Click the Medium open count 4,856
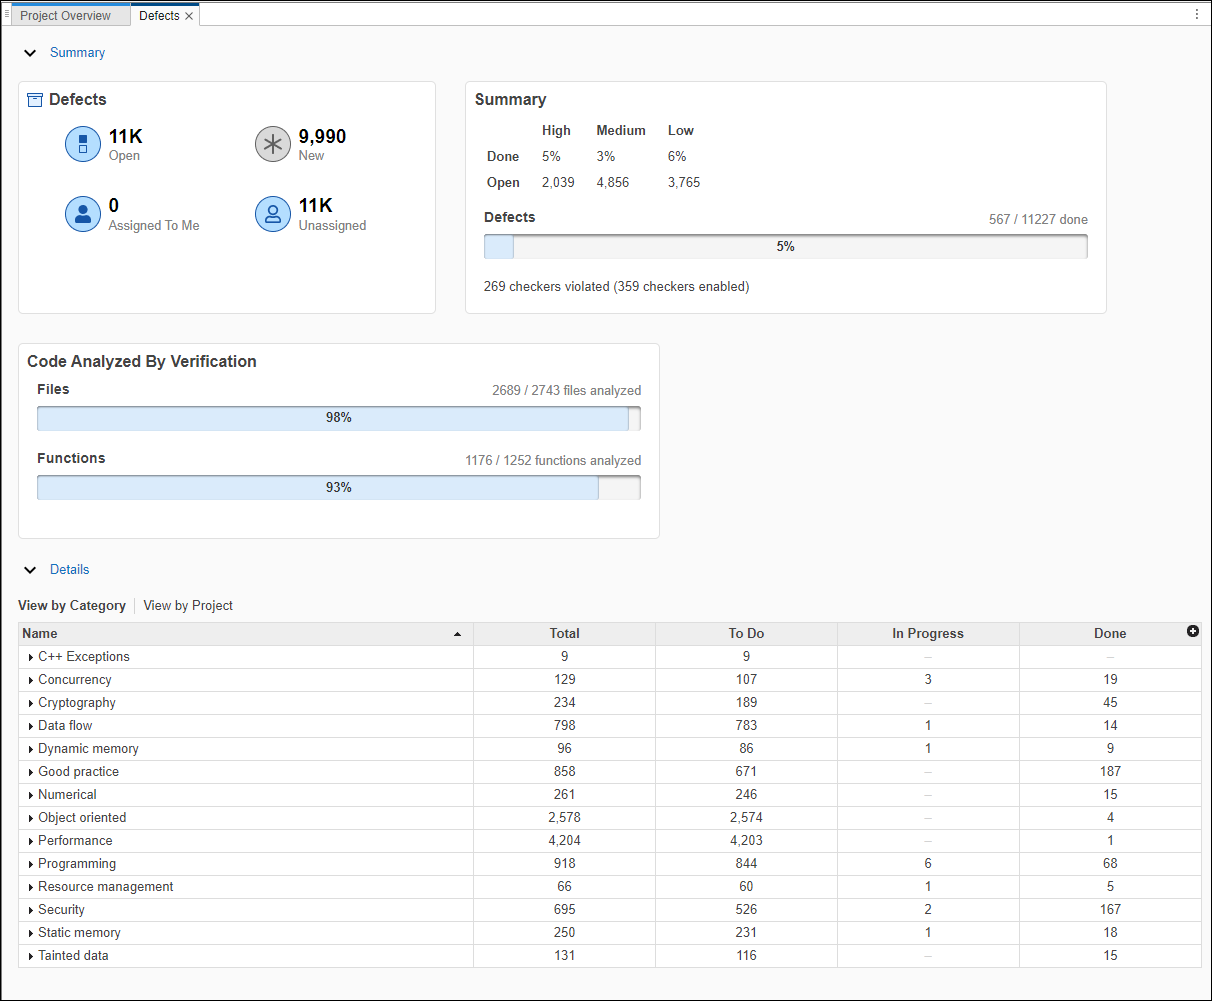This screenshot has height=1001, width=1212. point(612,183)
